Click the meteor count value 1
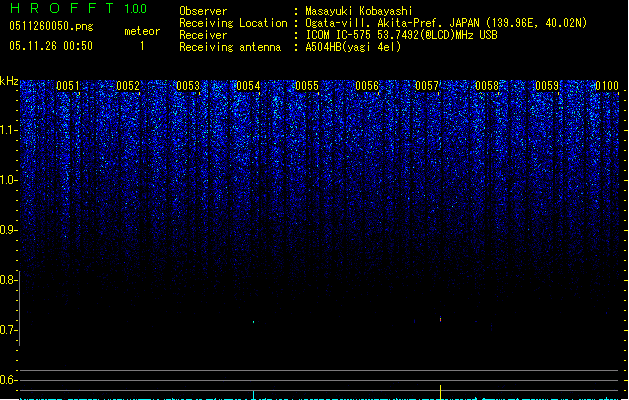 pos(142,46)
